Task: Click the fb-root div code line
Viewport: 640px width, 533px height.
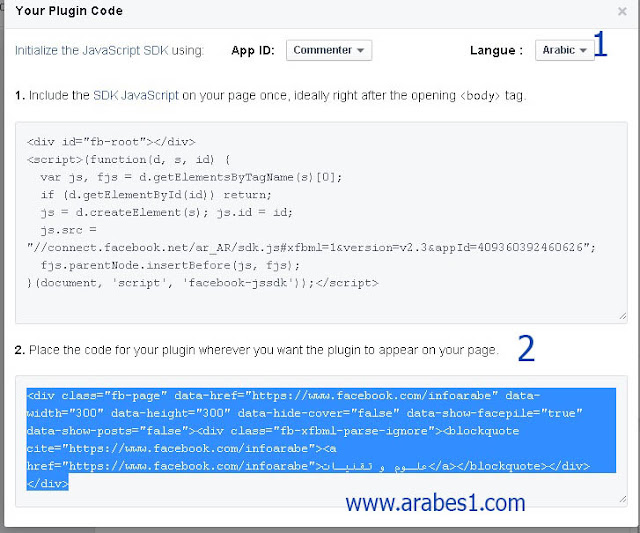Action: pyautogui.click(x=111, y=142)
